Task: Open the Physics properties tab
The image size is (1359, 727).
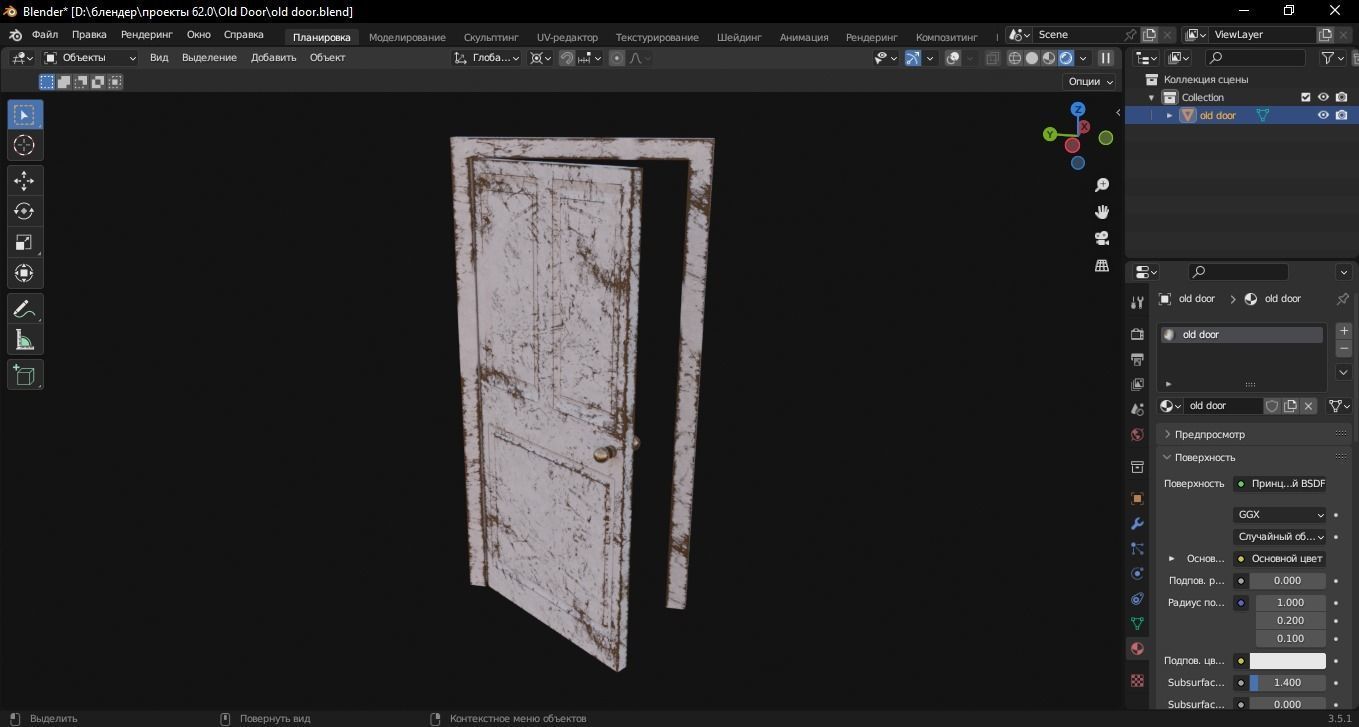Action: (1137, 573)
